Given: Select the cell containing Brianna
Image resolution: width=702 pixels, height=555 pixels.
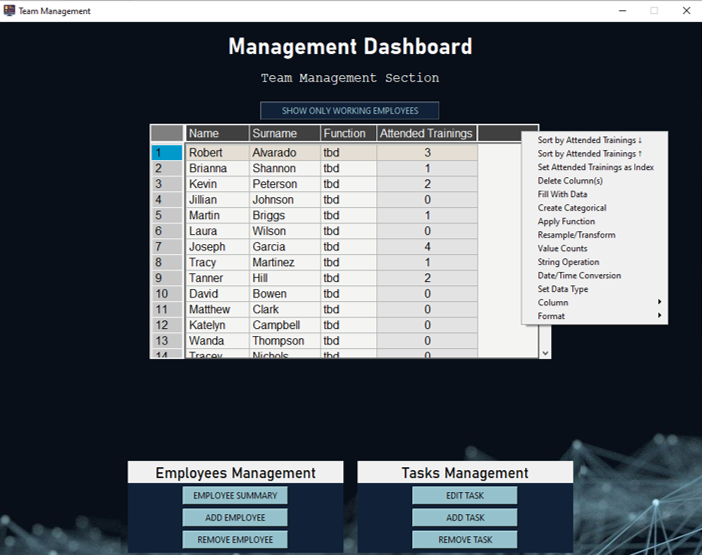Looking at the screenshot, I should click(217, 169).
